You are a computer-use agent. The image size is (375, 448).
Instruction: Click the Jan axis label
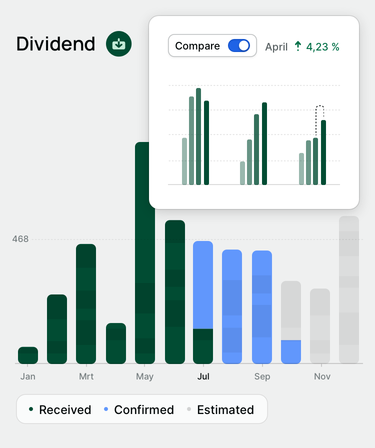28,376
